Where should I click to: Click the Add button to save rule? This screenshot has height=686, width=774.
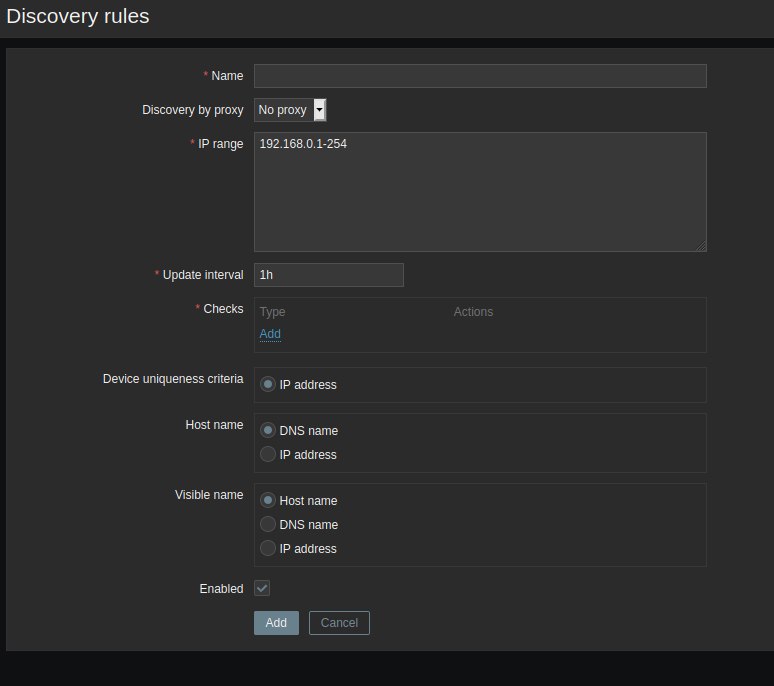(x=276, y=623)
